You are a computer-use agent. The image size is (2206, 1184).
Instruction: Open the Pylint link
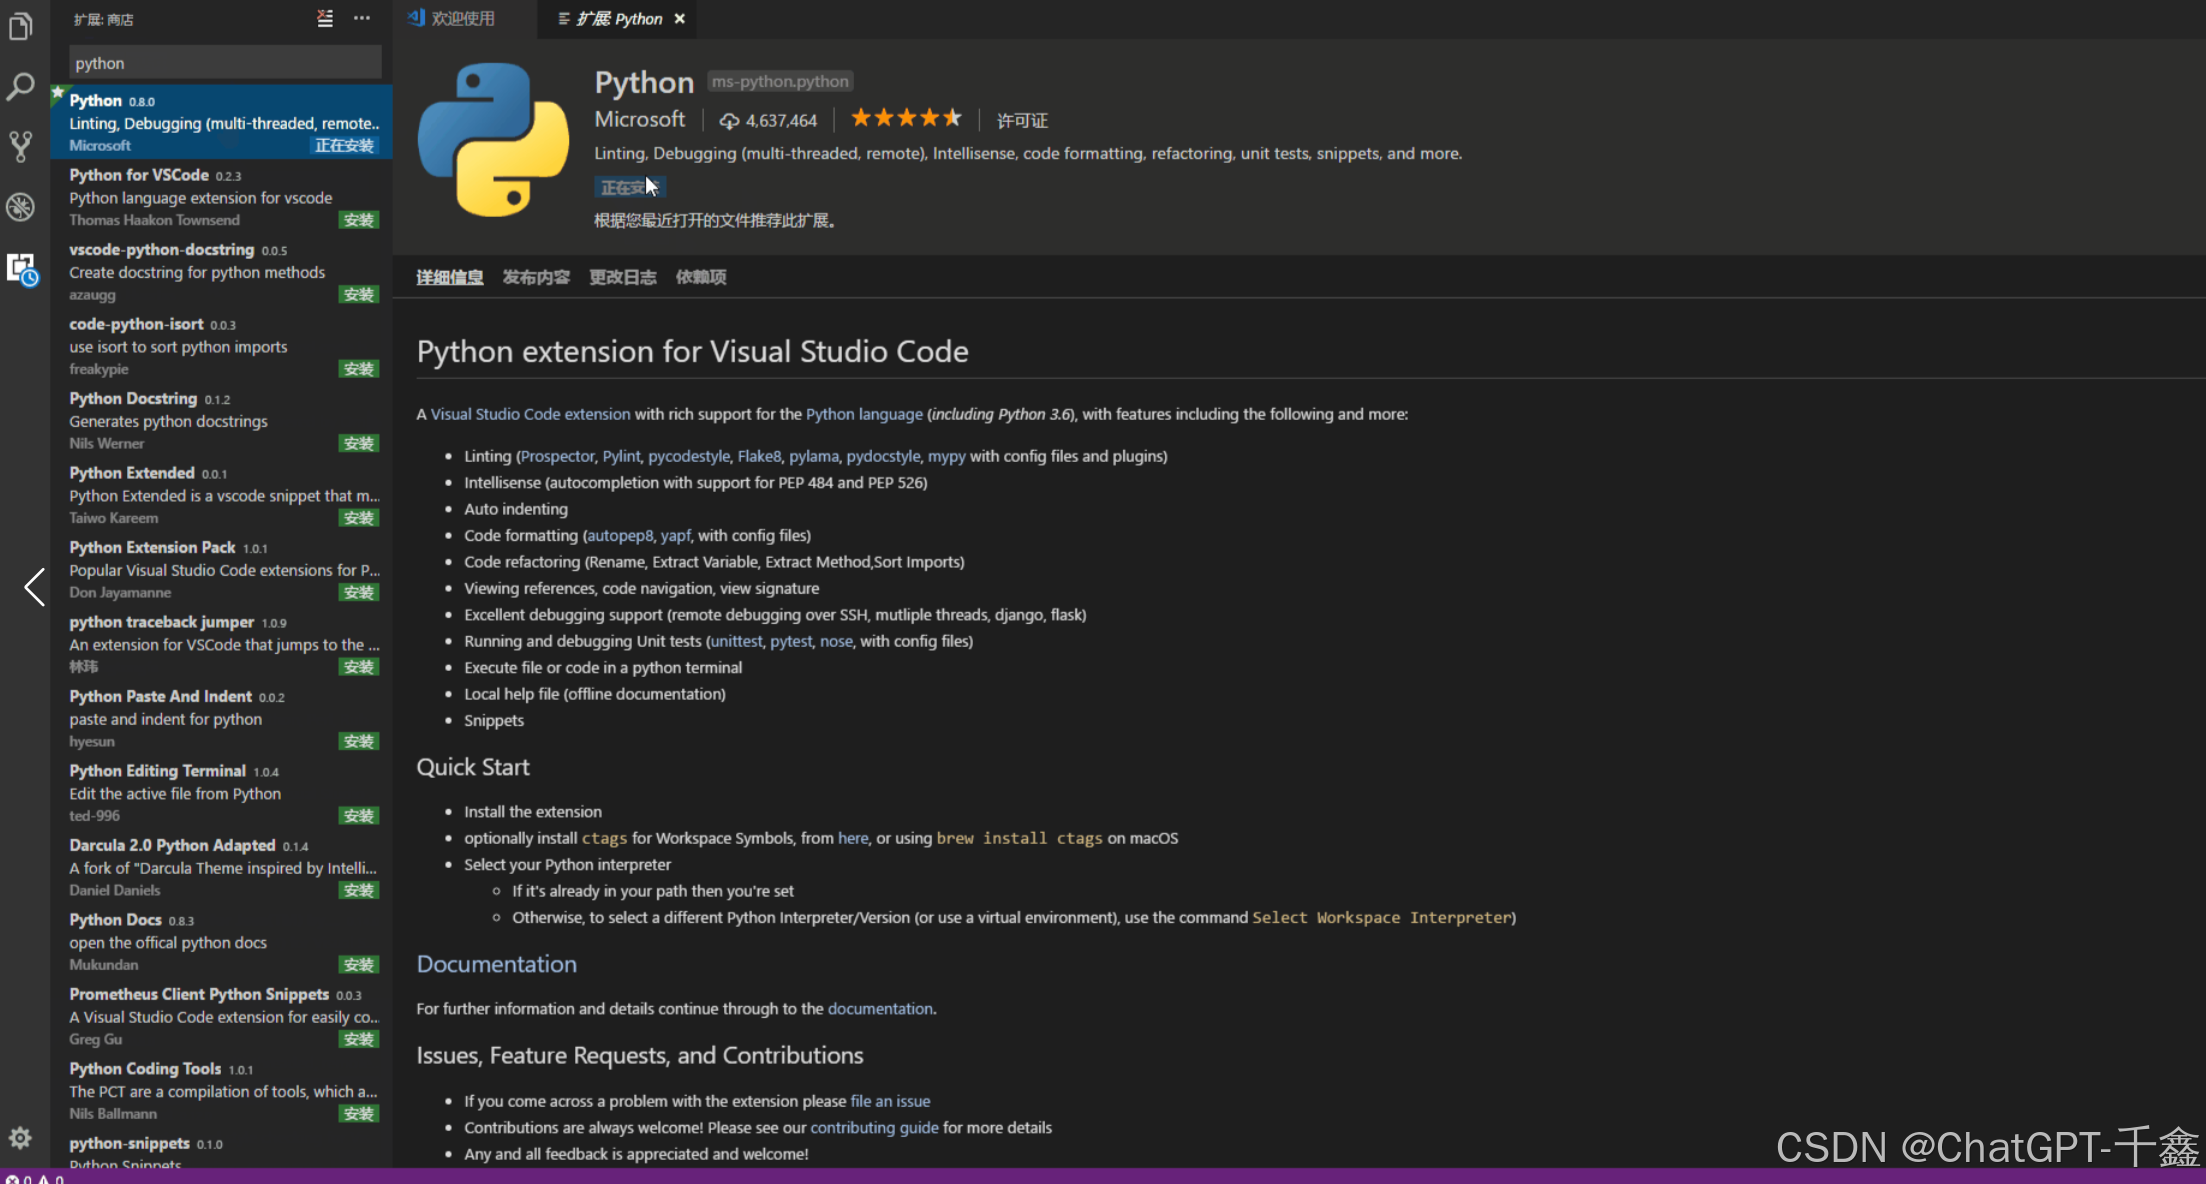tap(621, 456)
